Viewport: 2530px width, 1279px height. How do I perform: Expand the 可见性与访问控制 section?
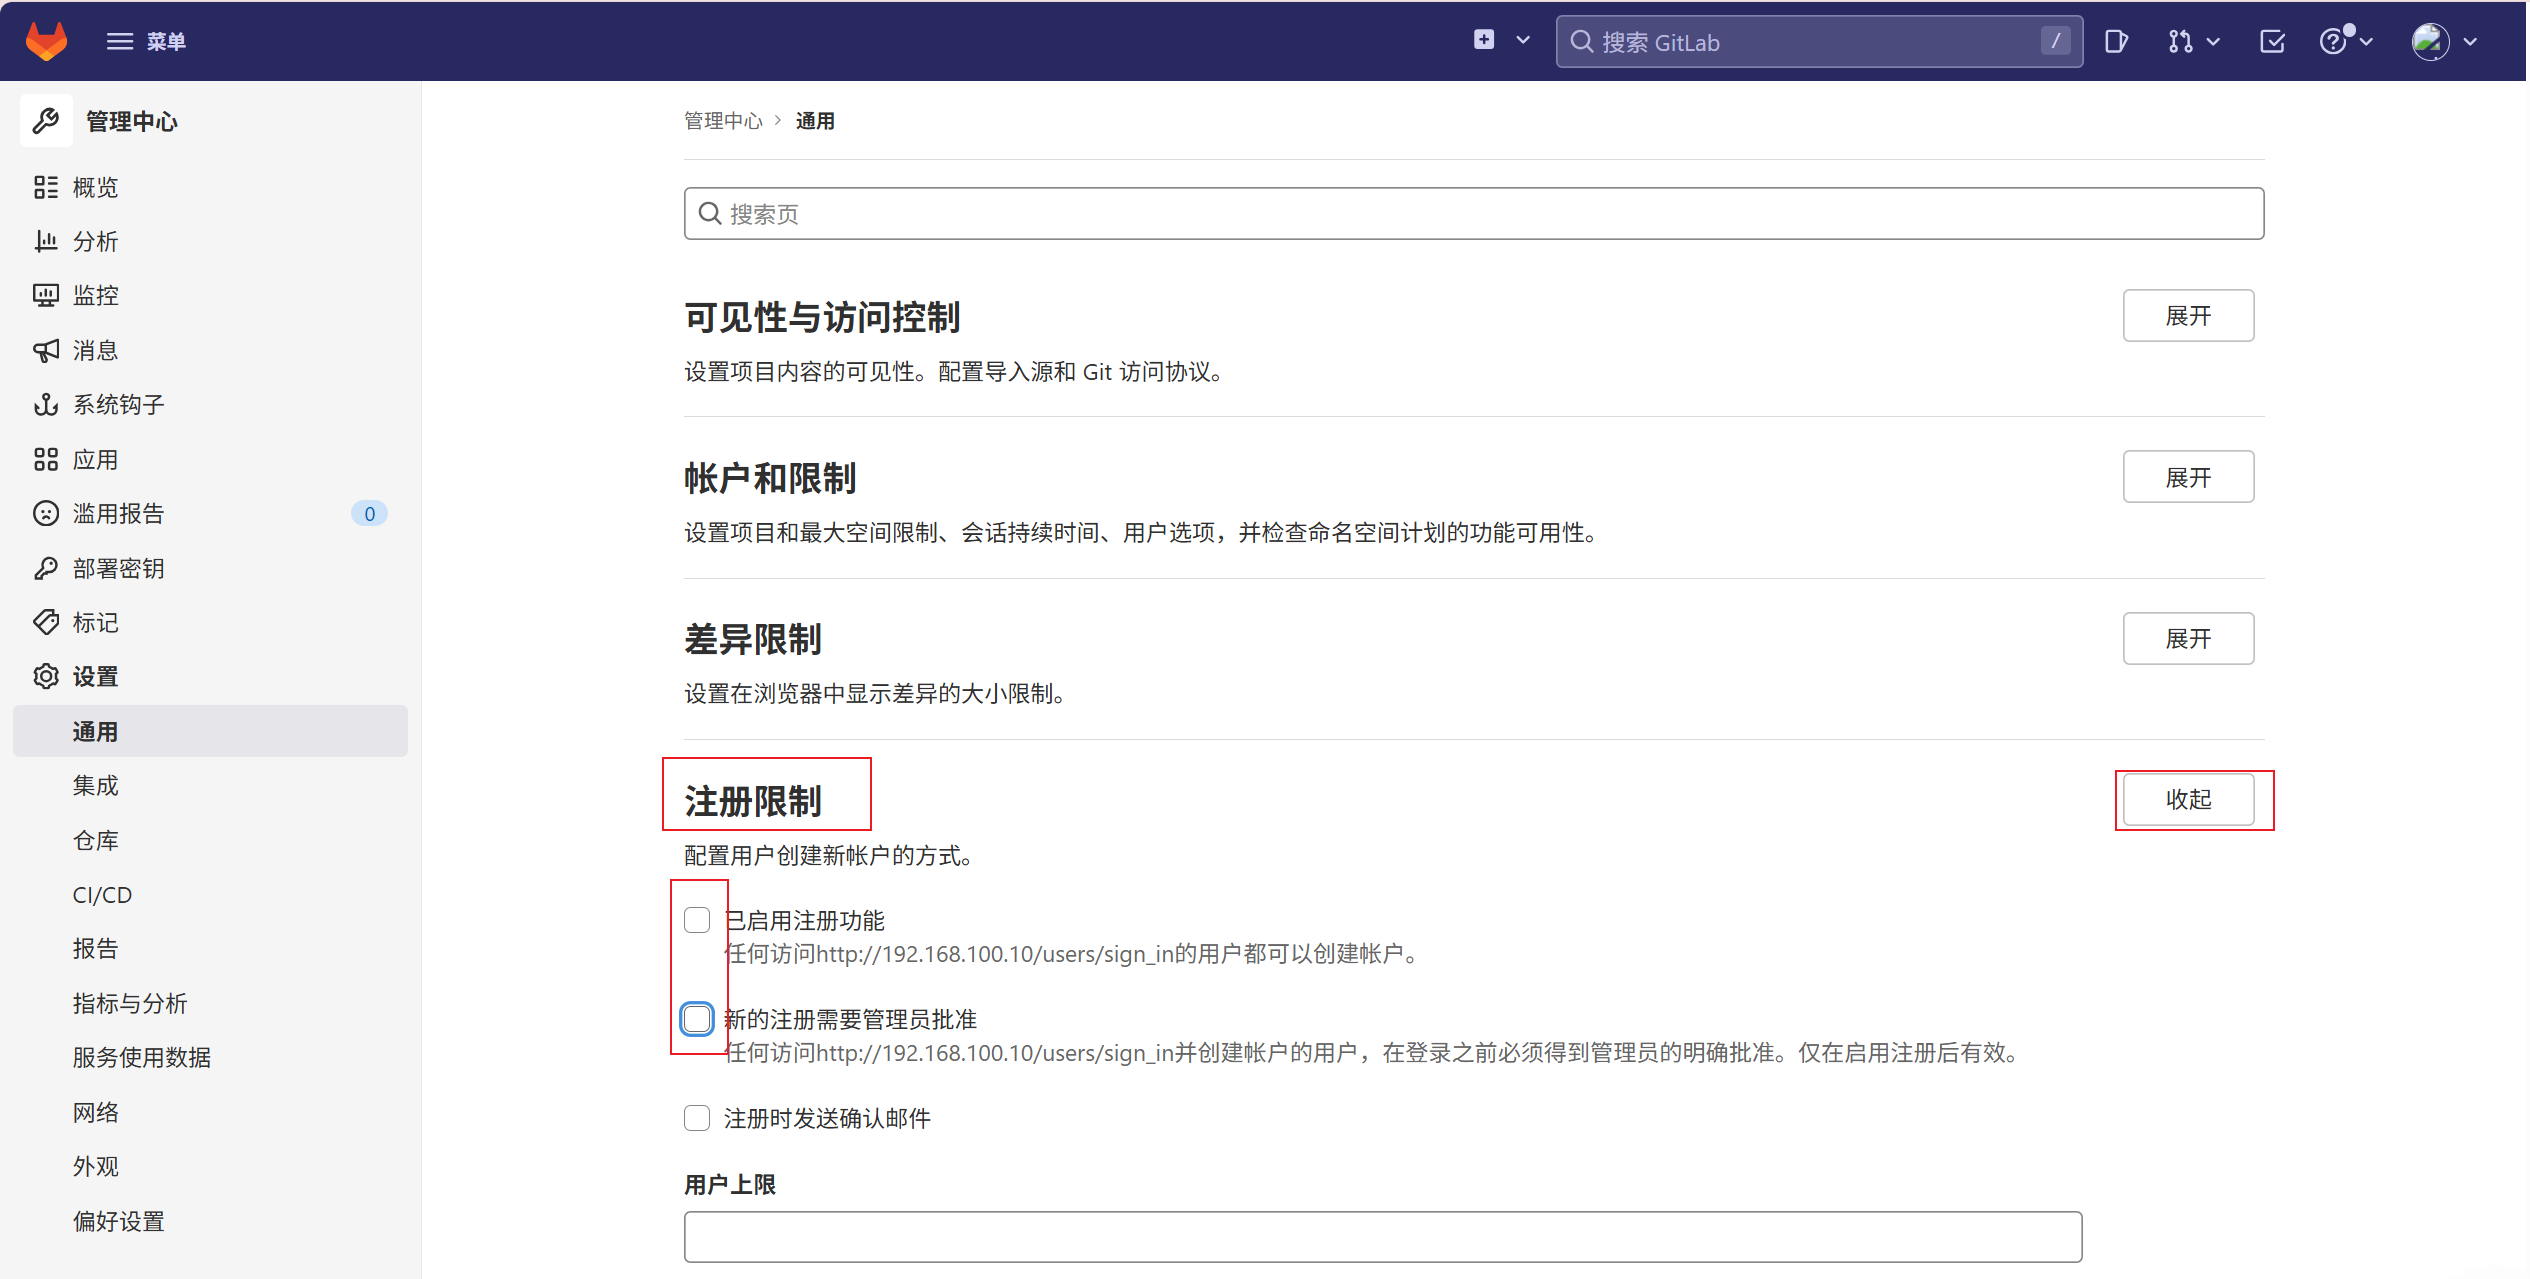click(x=2187, y=316)
